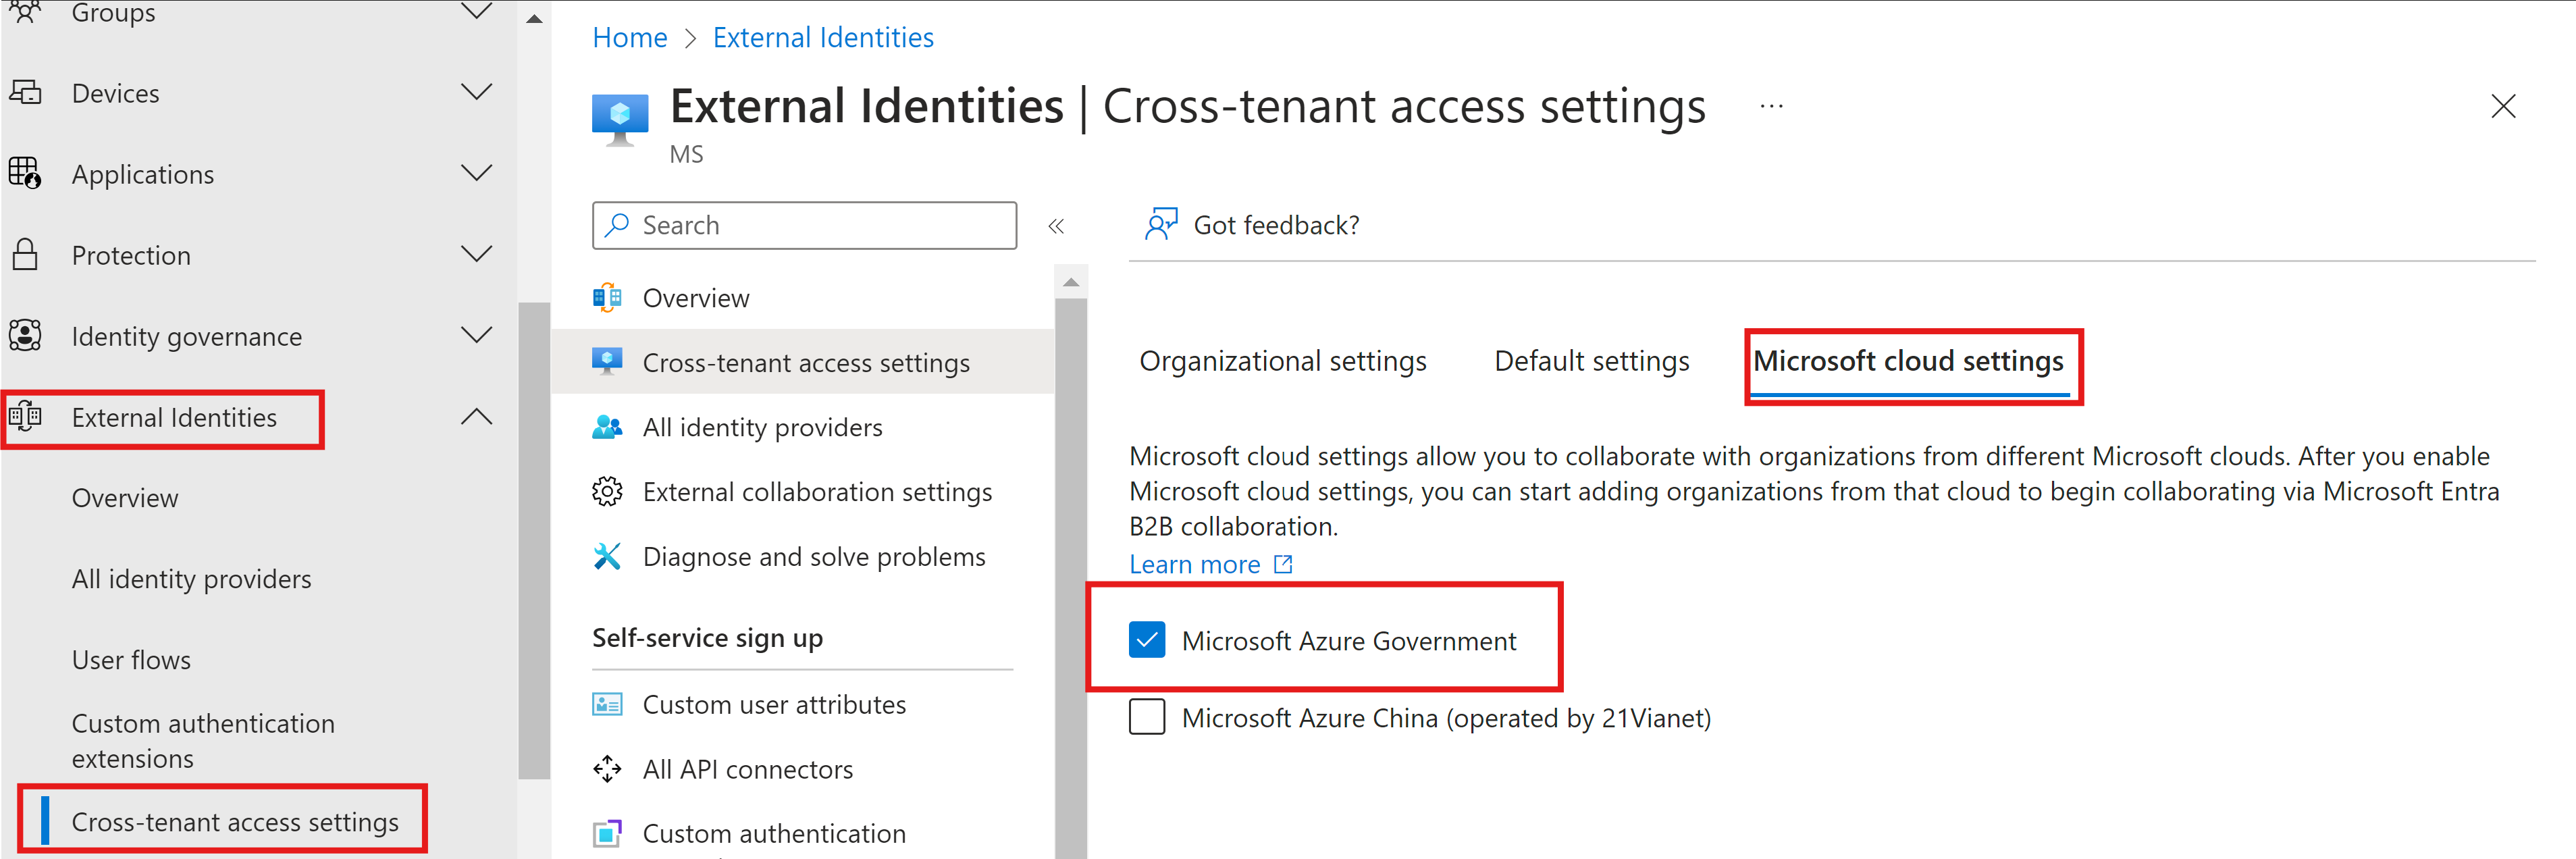The height and width of the screenshot is (859, 2576).
Task: Expand the Applications section chevron
Action: pos(477,173)
